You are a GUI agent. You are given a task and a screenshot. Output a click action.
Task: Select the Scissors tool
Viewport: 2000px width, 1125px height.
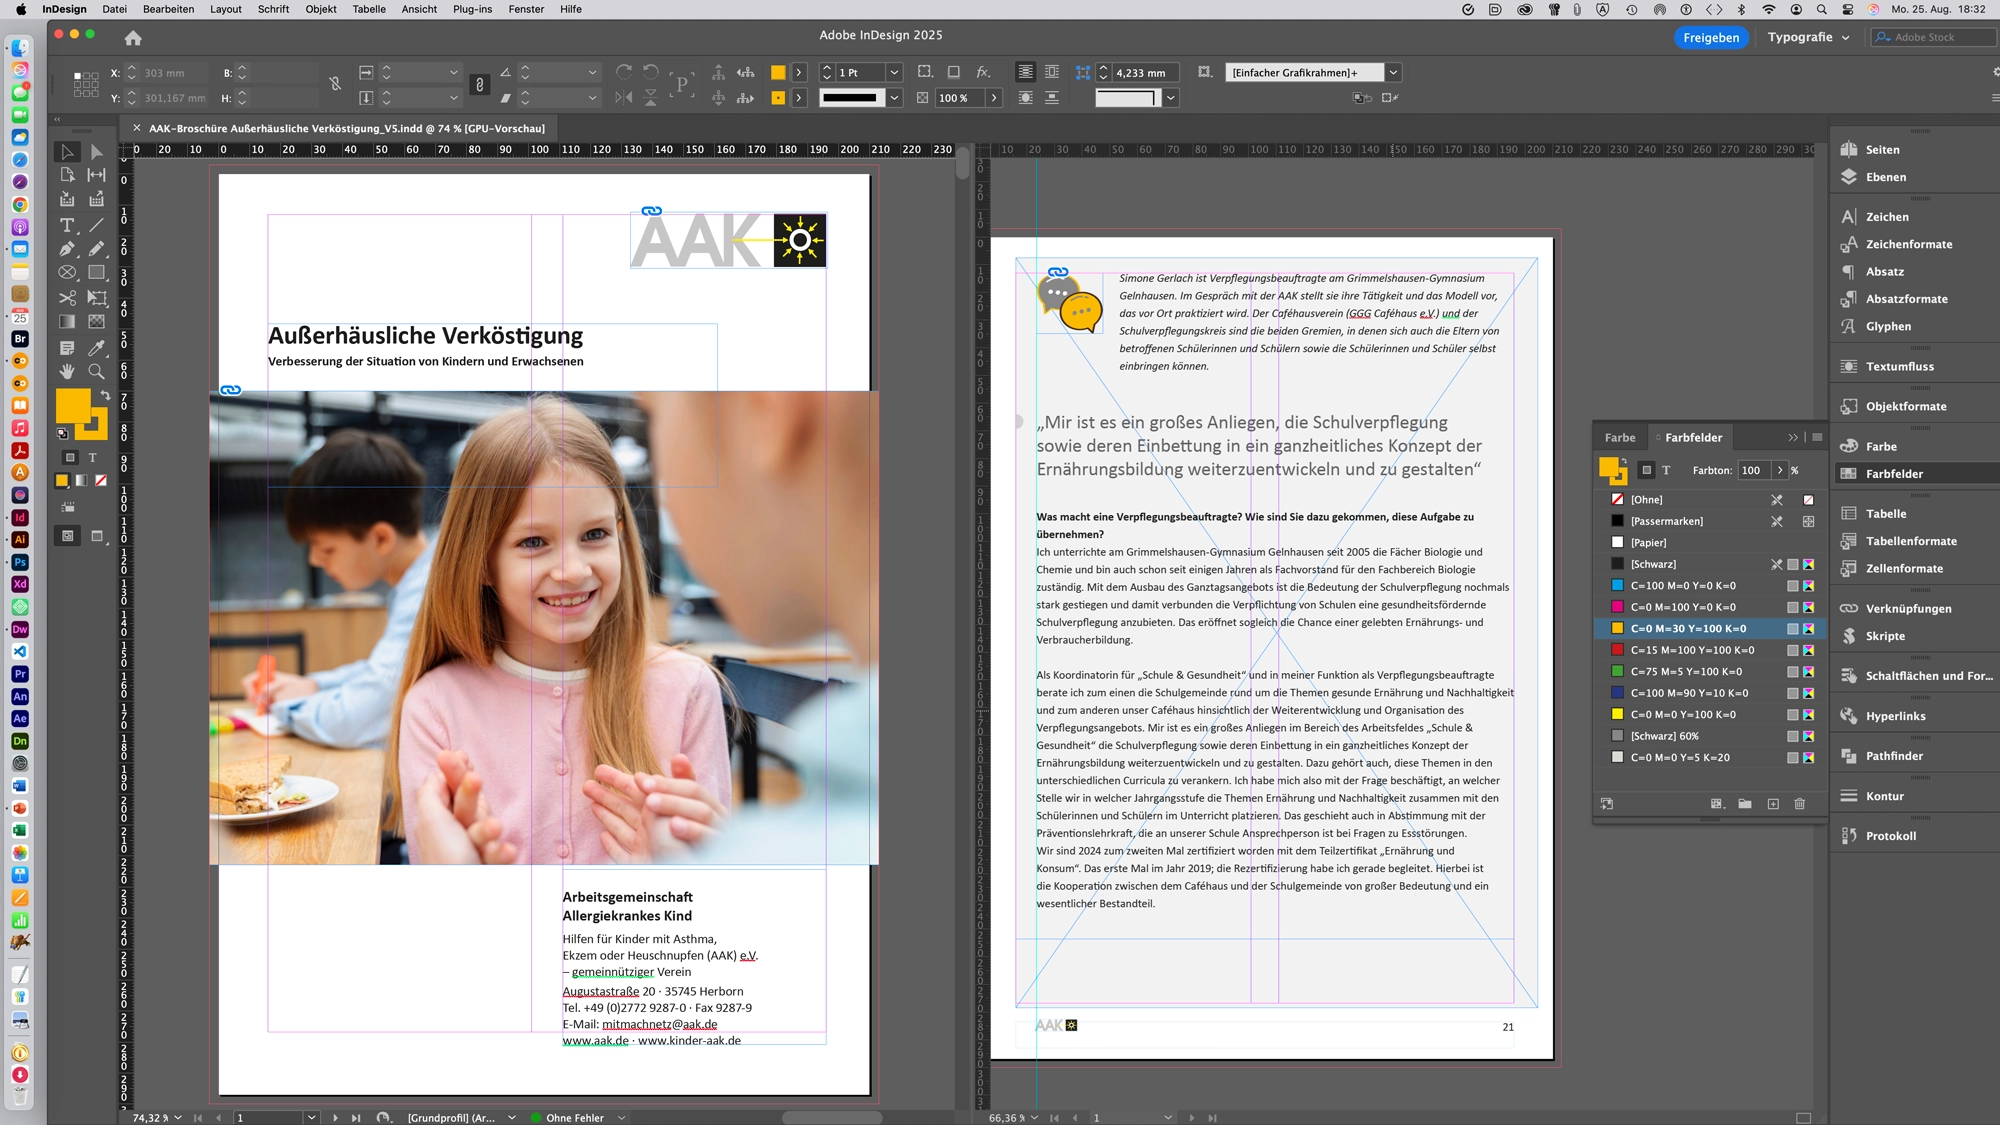click(68, 298)
